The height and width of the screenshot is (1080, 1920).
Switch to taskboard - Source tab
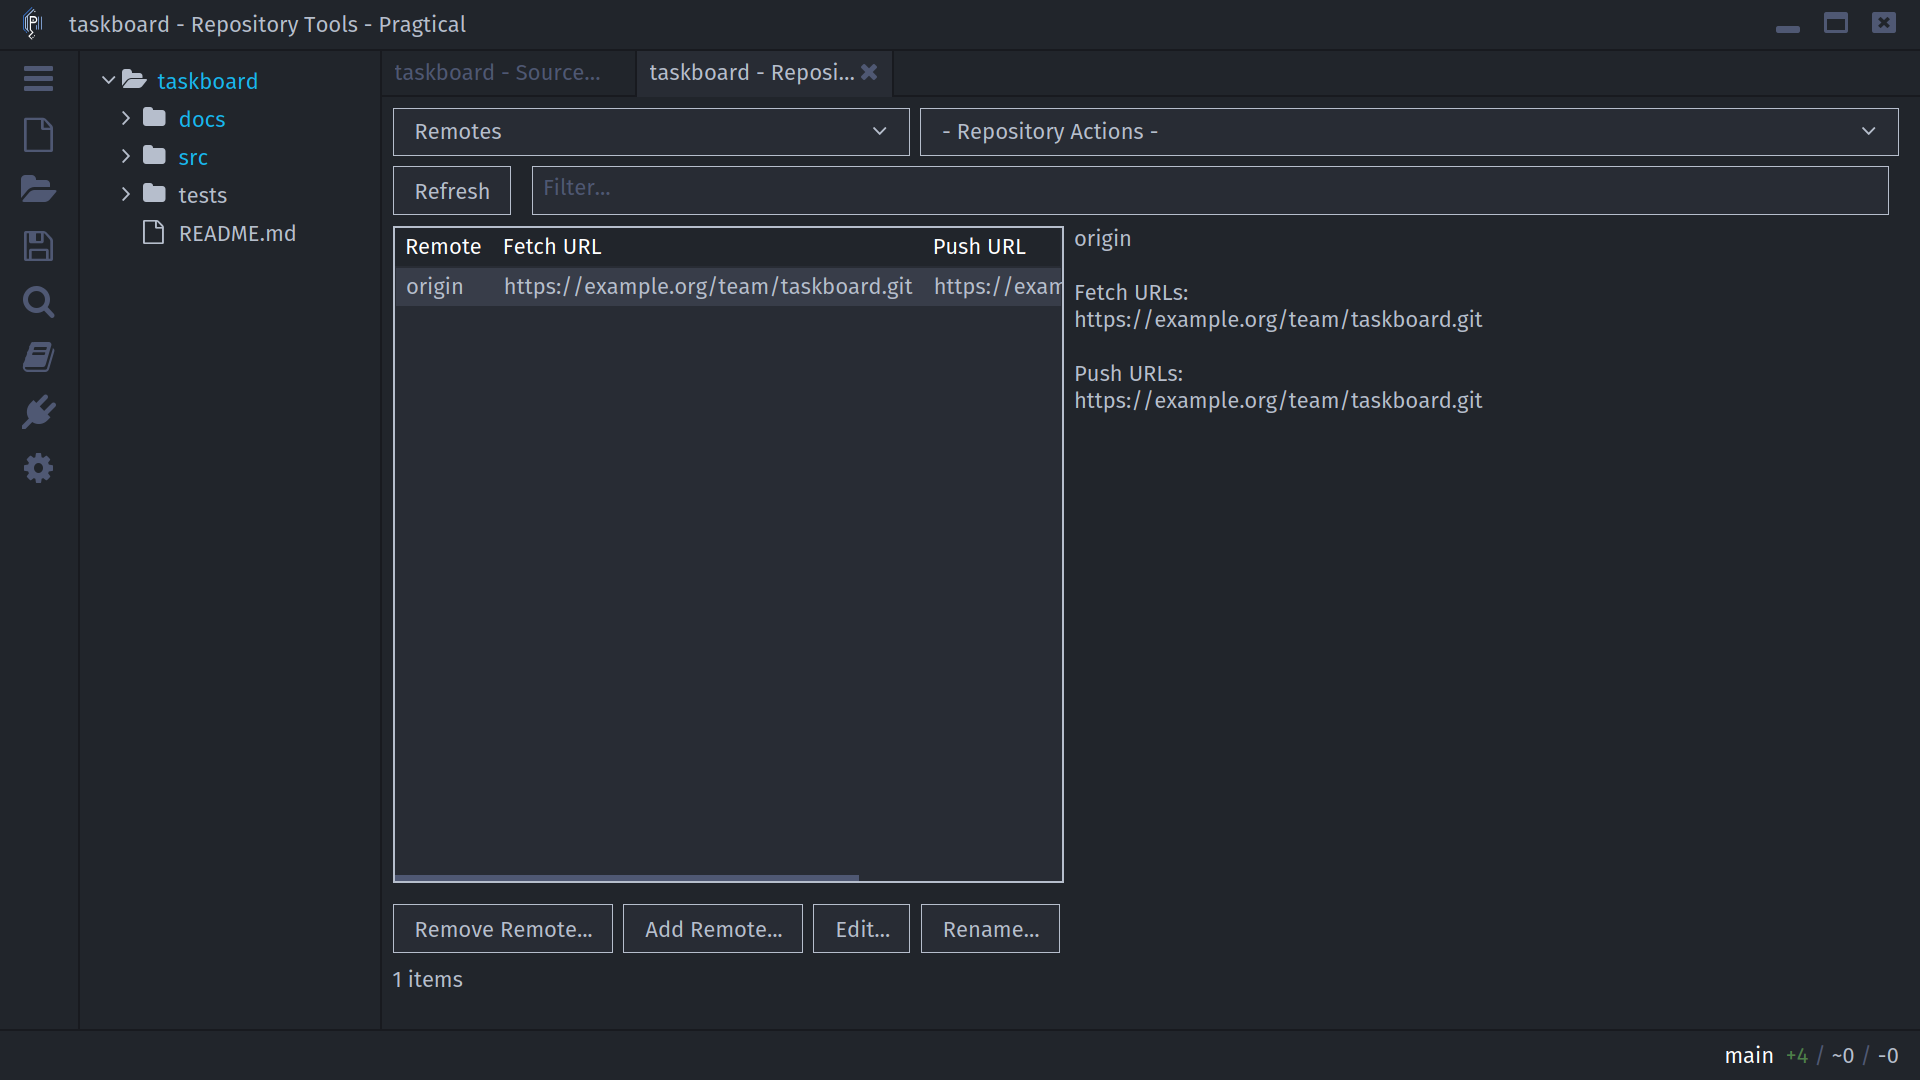[508, 73]
